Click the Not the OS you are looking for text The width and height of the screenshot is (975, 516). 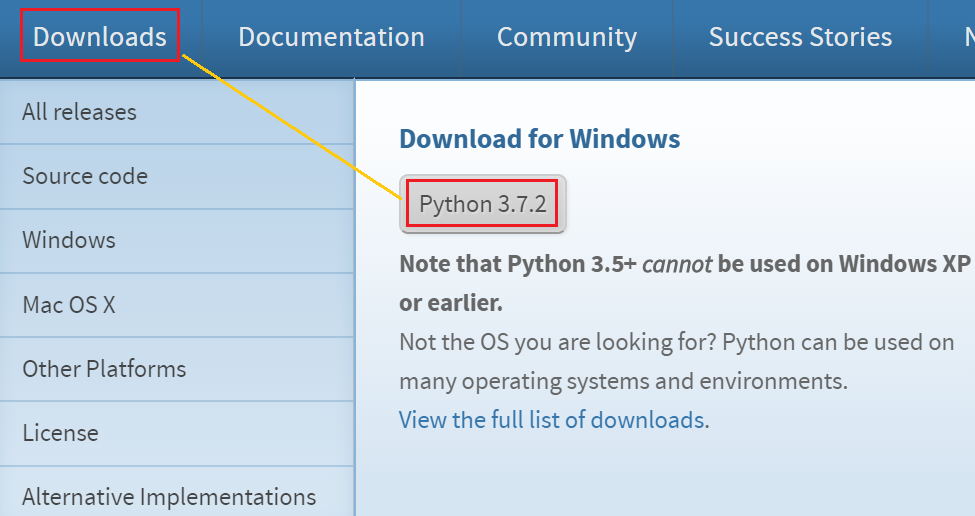coord(557,343)
